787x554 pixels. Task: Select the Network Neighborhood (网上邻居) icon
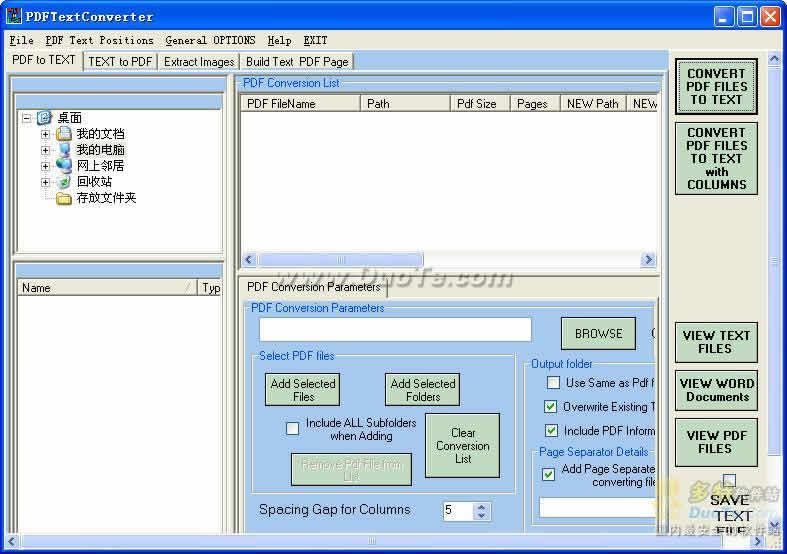[64, 166]
